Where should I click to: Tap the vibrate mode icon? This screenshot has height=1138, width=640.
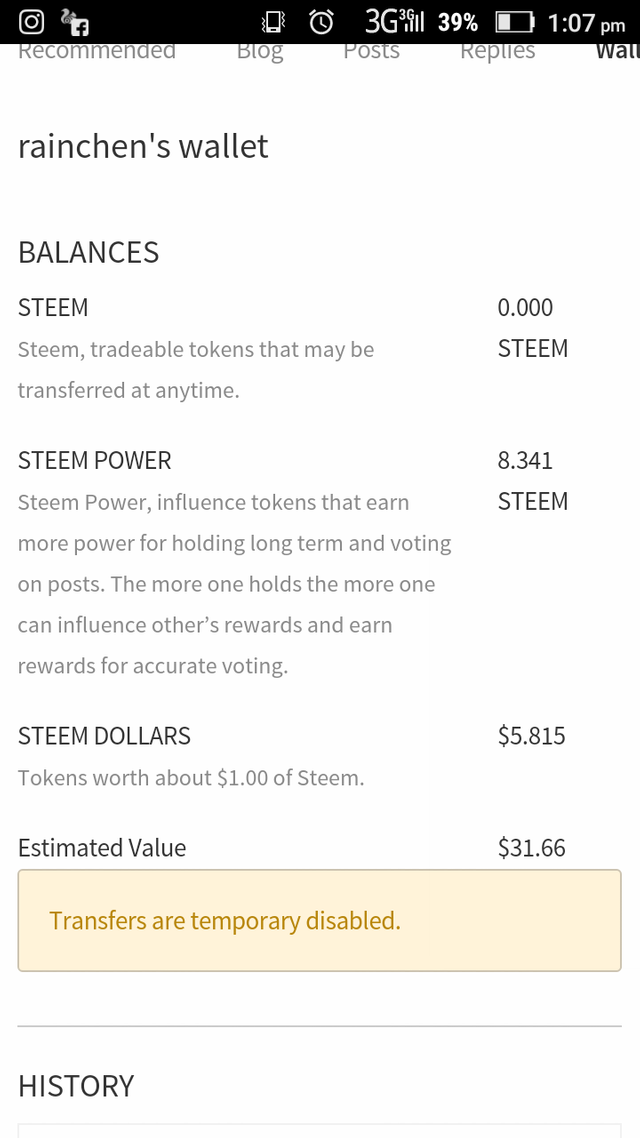click(x=272, y=22)
